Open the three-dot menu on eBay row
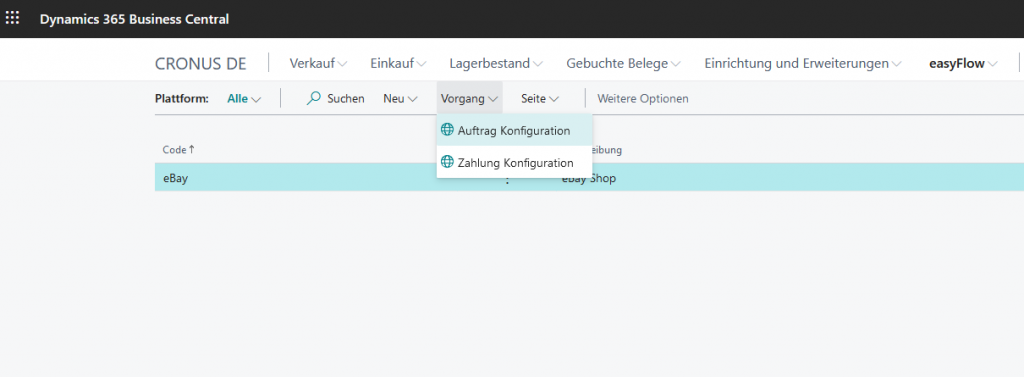The width and height of the screenshot is (1024, 377). pos(507,178)
